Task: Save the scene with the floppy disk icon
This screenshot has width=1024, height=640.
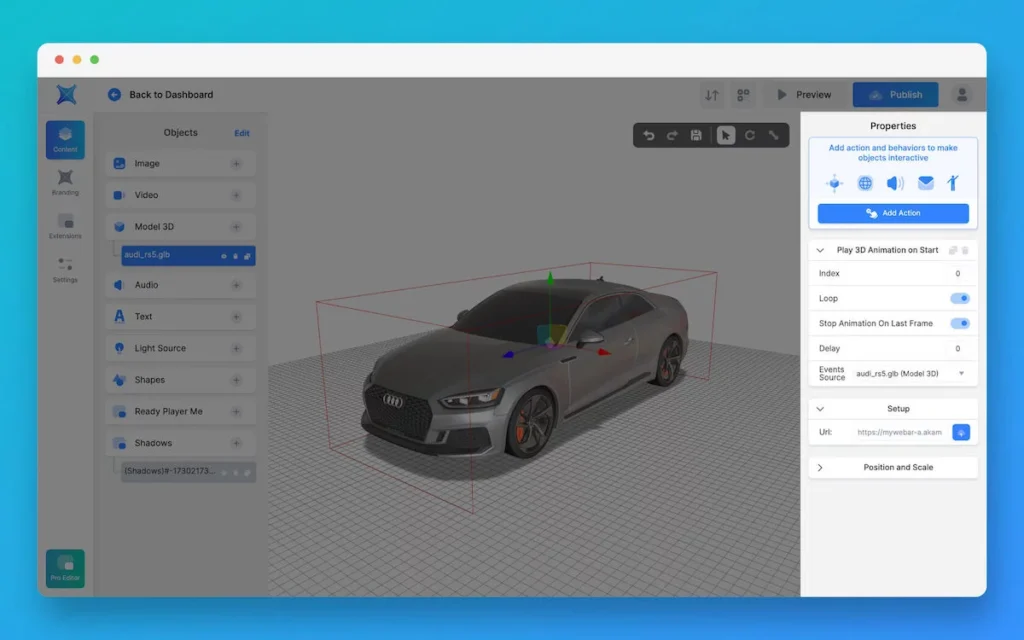Action: point(697,135)
